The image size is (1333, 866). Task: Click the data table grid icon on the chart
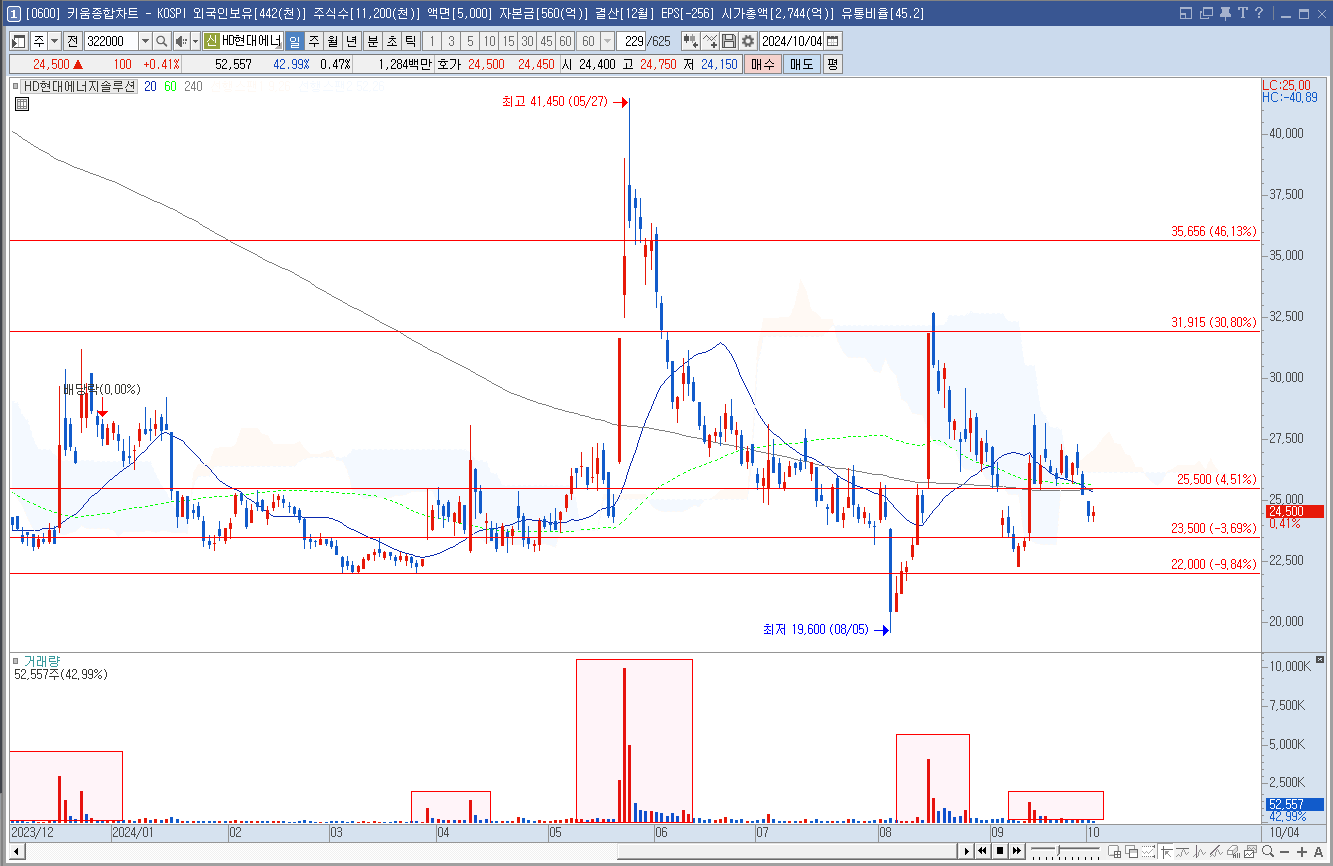tap(22, 103)
